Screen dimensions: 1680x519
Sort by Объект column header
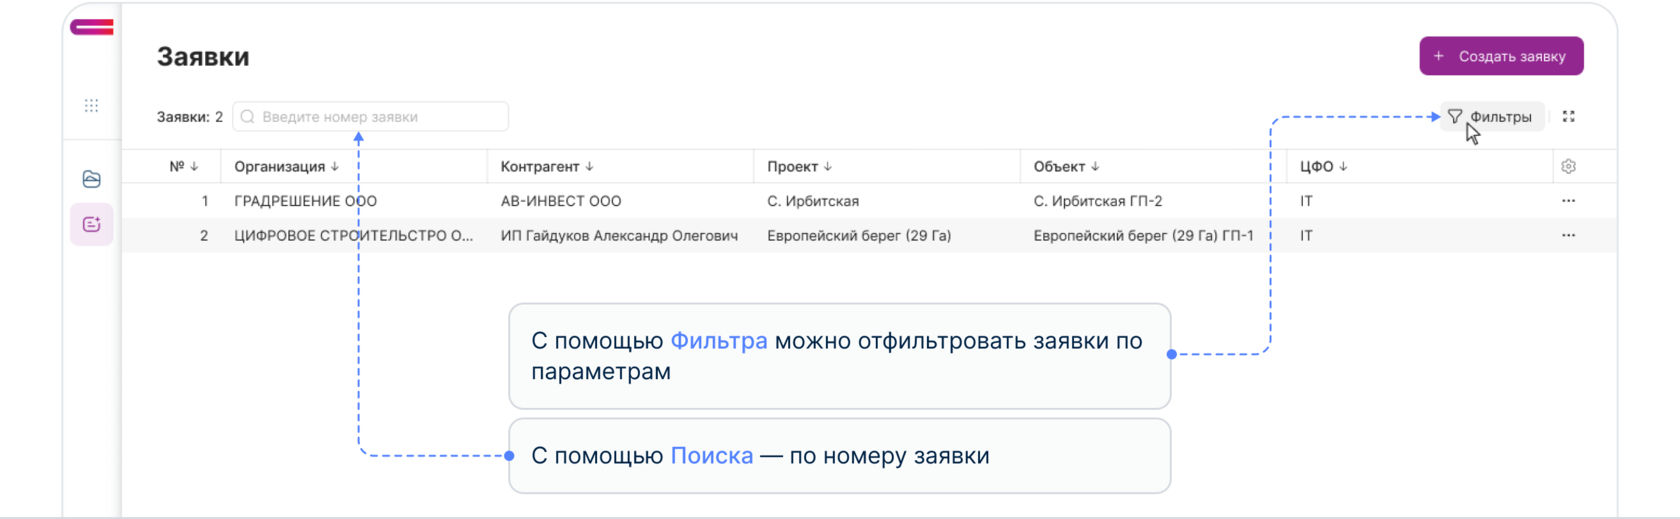point(1066,167)
